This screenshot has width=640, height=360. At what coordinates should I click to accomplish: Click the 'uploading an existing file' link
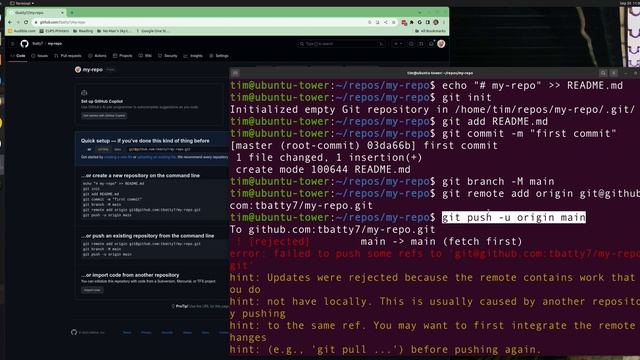157,157
